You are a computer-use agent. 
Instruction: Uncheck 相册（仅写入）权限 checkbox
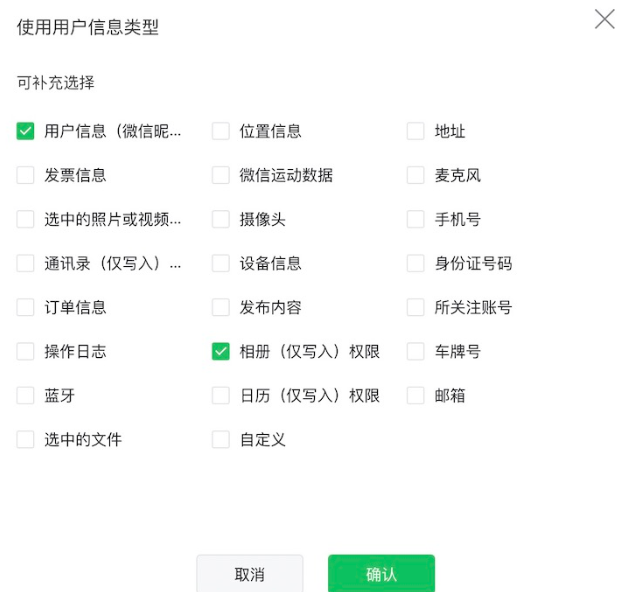(x=221, y=351)
